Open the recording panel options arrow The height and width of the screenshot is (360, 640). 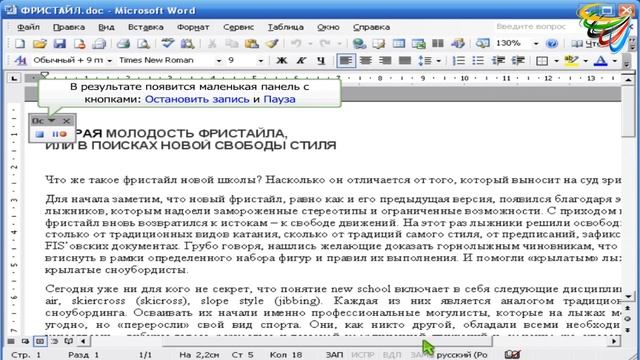(x=51, y=121)
